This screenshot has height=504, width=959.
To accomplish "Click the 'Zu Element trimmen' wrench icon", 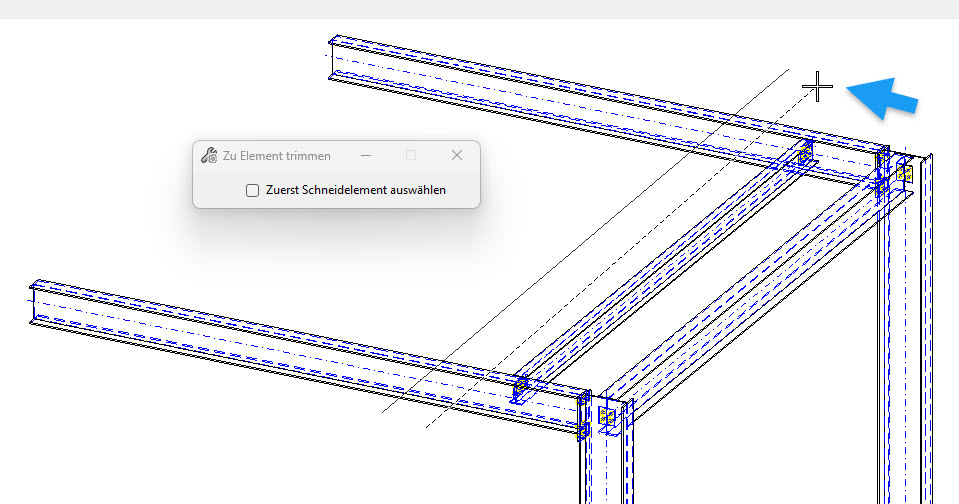I will 209,156.
